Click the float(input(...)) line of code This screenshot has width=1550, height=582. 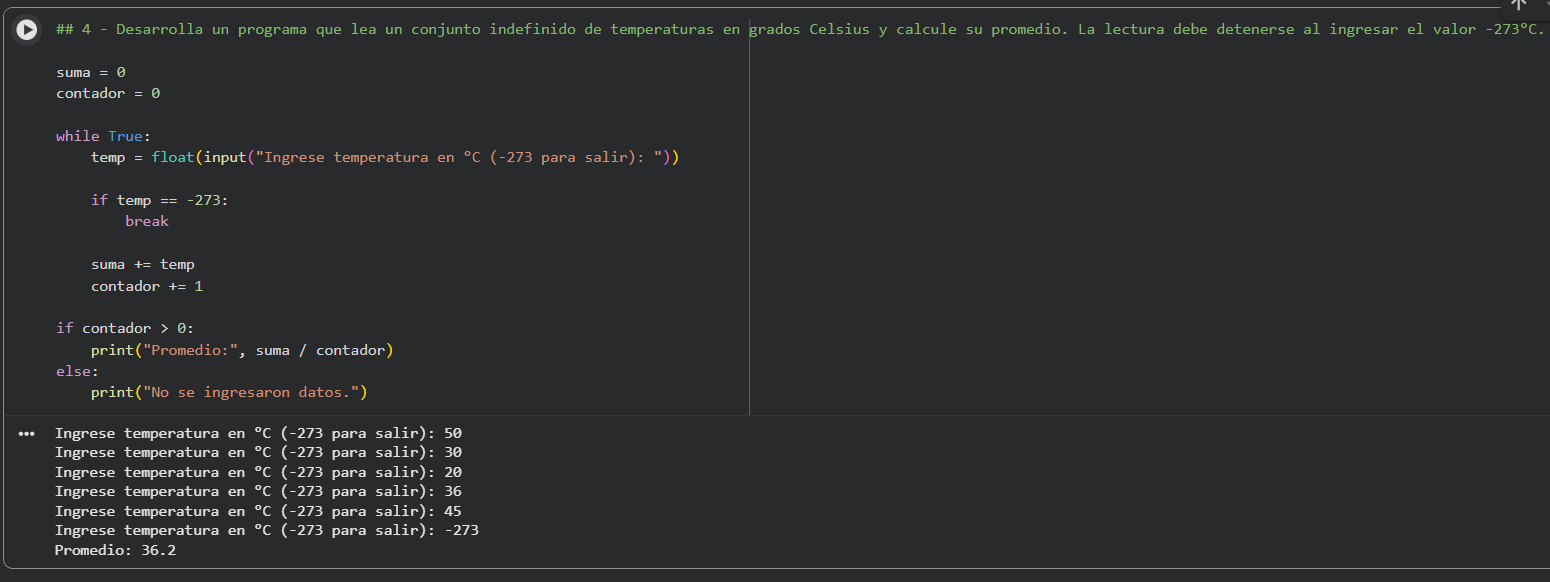pos(385,157)
